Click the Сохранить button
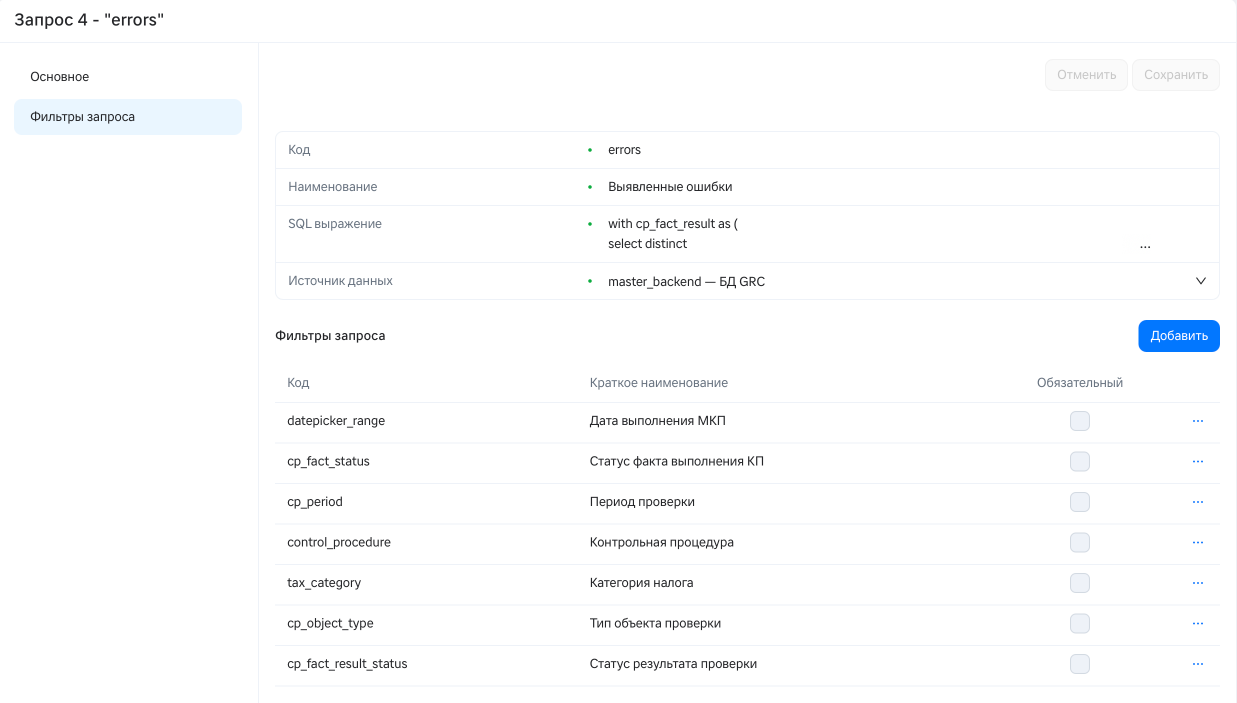Viewport: 1237px width, 703px height. 1176,75
